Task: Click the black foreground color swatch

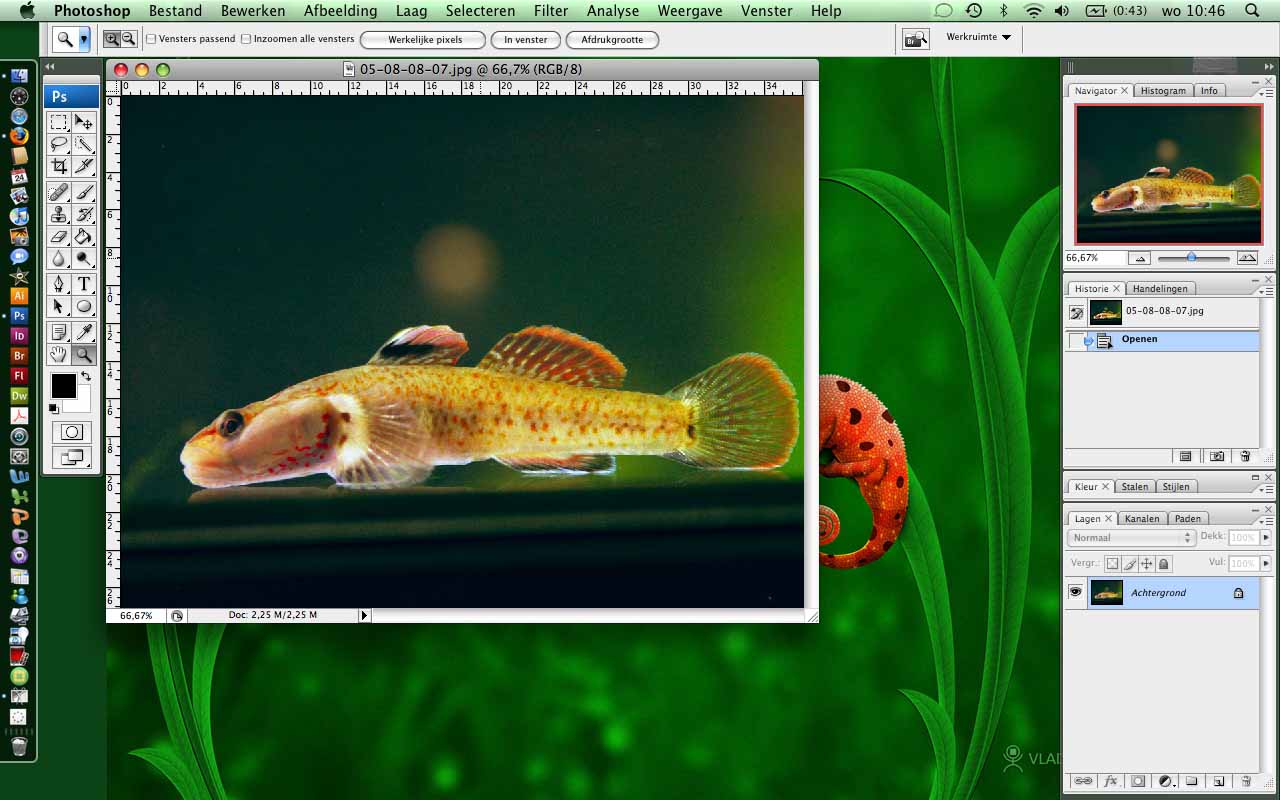Action: pyautogui.click(x=63, y=385)
